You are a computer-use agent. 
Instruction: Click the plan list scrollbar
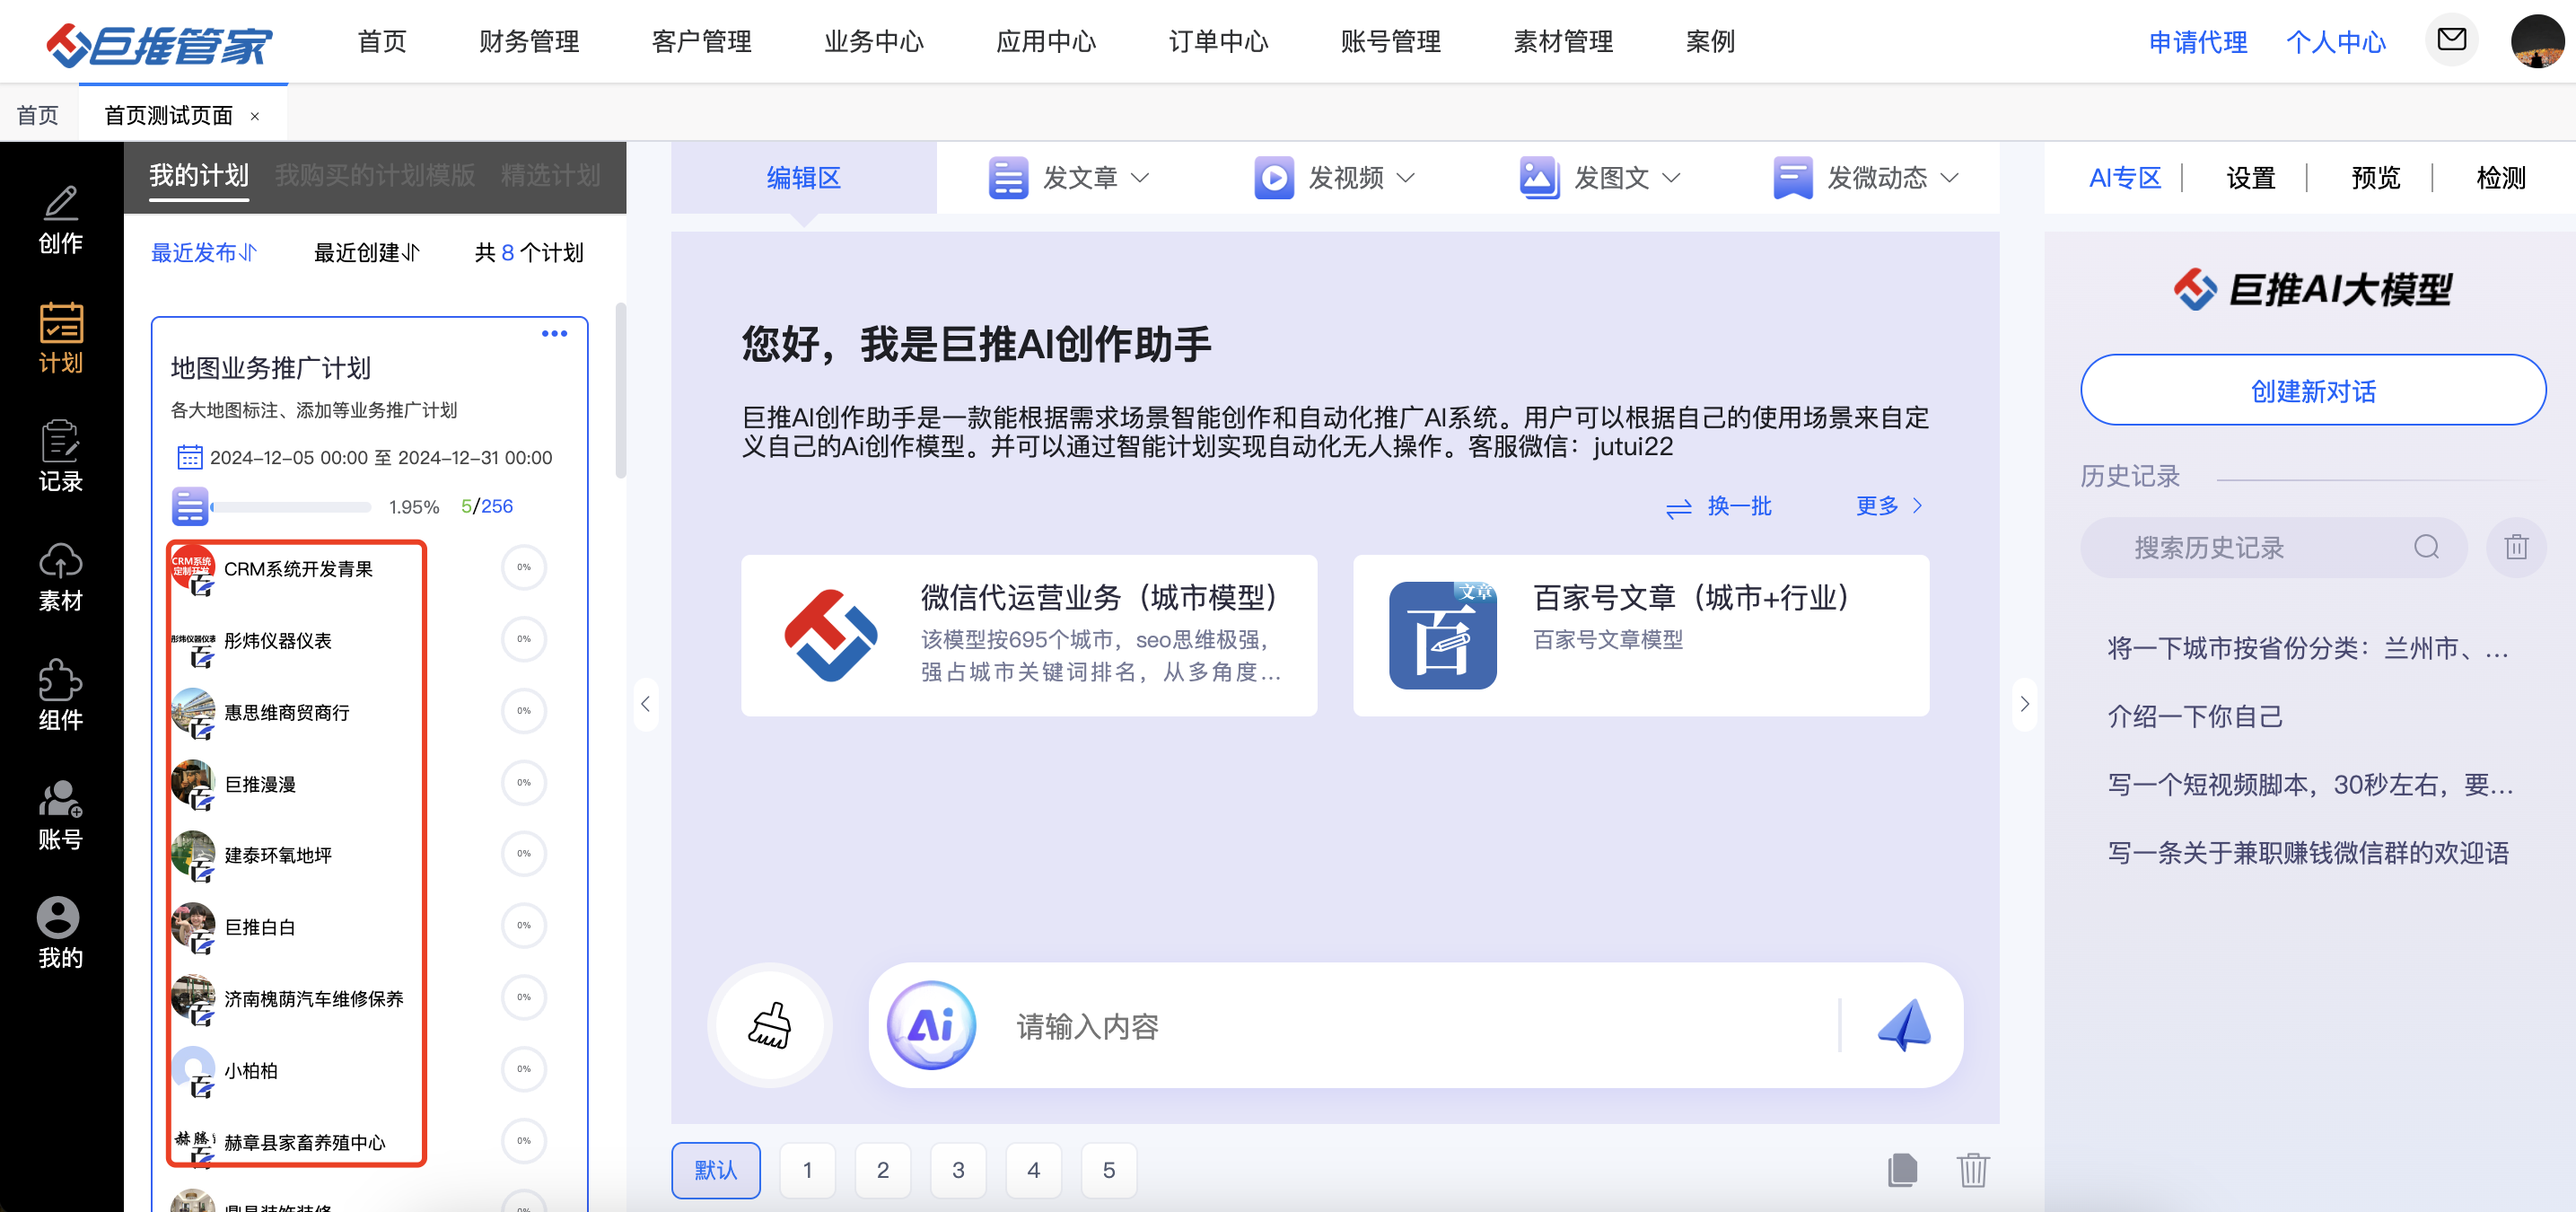(620, 390)
